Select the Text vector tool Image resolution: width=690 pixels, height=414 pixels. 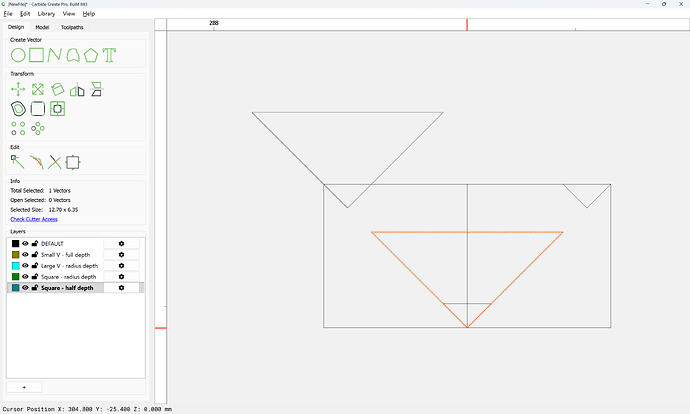tap(110, 55)
